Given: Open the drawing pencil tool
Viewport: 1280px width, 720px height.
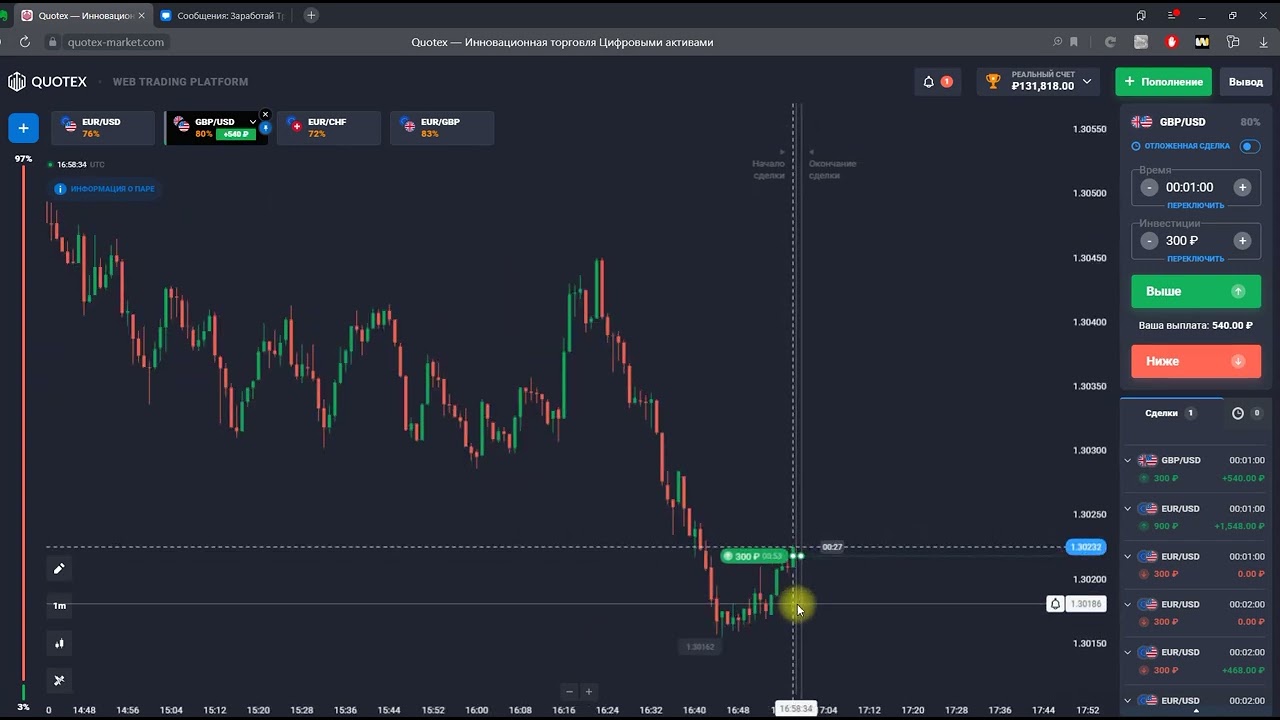Looking at the screenshot, I should pos(59,568).
